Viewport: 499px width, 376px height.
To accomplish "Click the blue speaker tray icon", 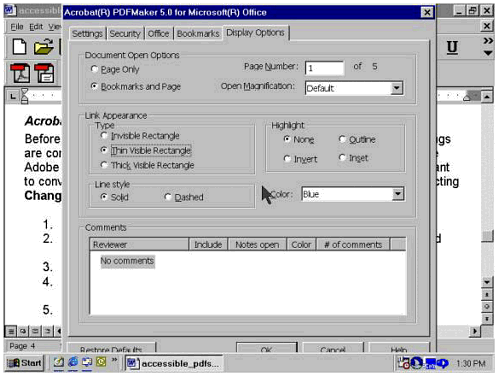I will click(x=442, y=363).
